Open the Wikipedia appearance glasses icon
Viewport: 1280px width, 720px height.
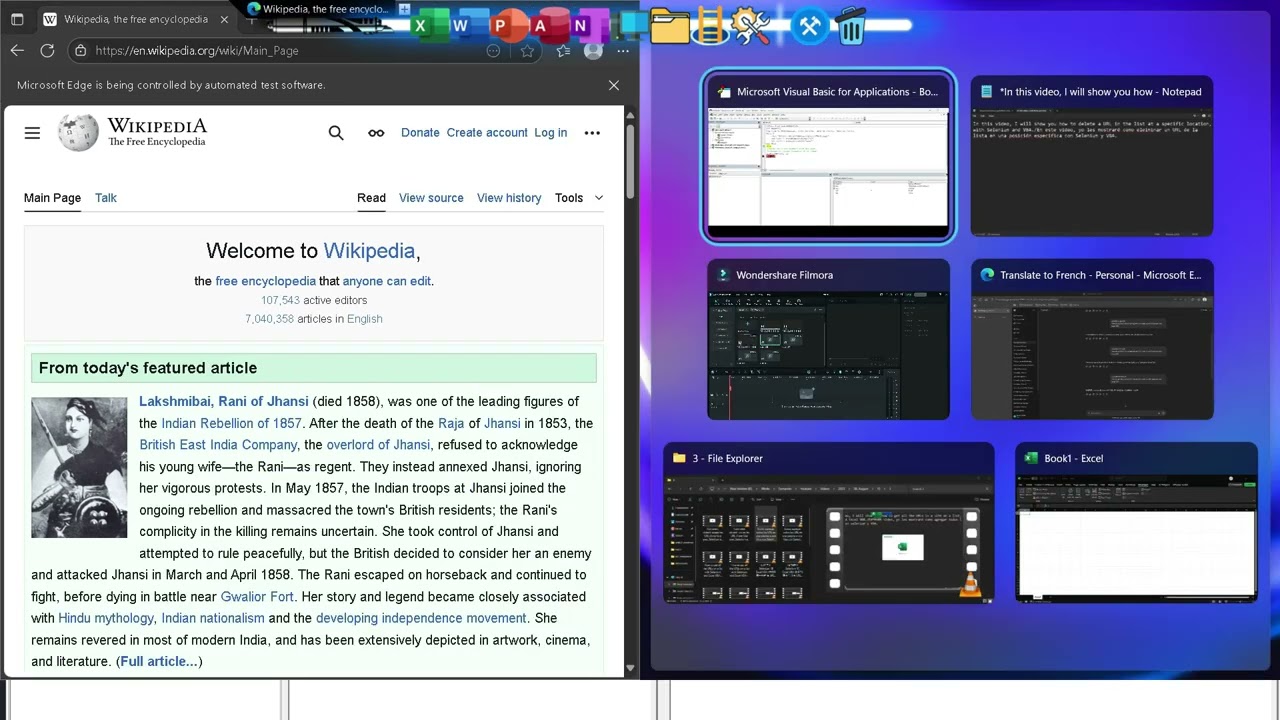[x=376, y=132]
